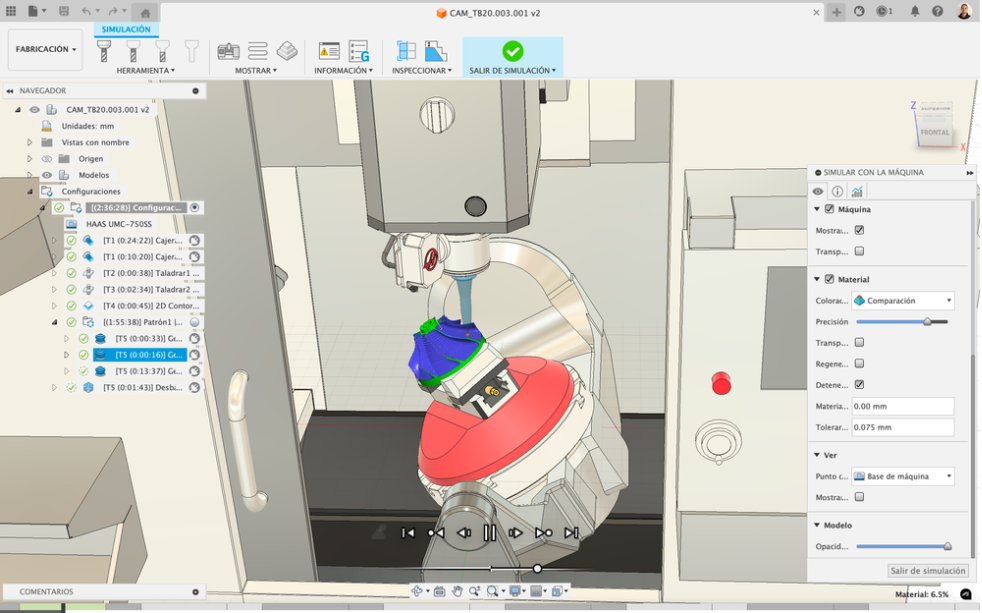
Task: Open the G-code listing icon
Action: click(359, 51)
